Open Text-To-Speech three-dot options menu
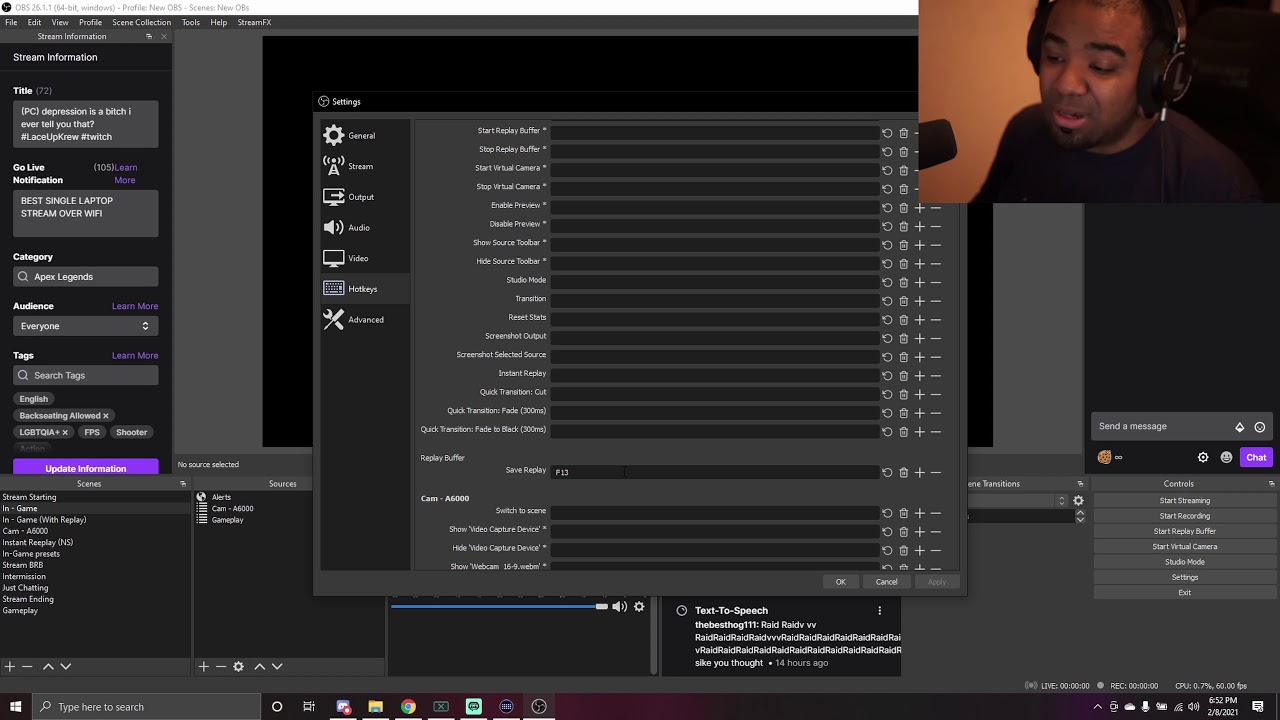Screen dimensions: 1280x720 (x=880, y=611)
